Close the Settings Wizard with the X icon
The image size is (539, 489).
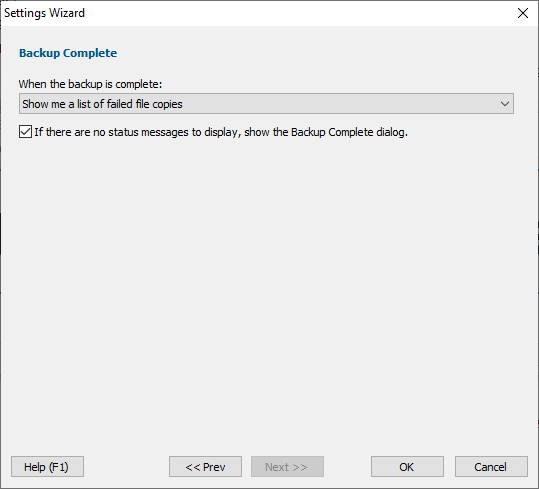pos(522,13)
